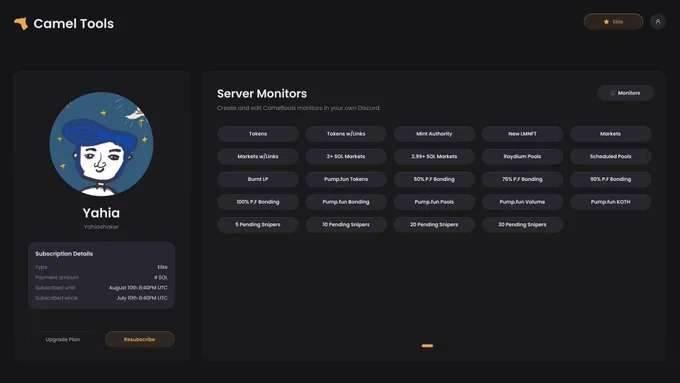Choose the 50% P.F Bonding monitor
Viewport: 680px width, 383px height.
pos(434,179)
